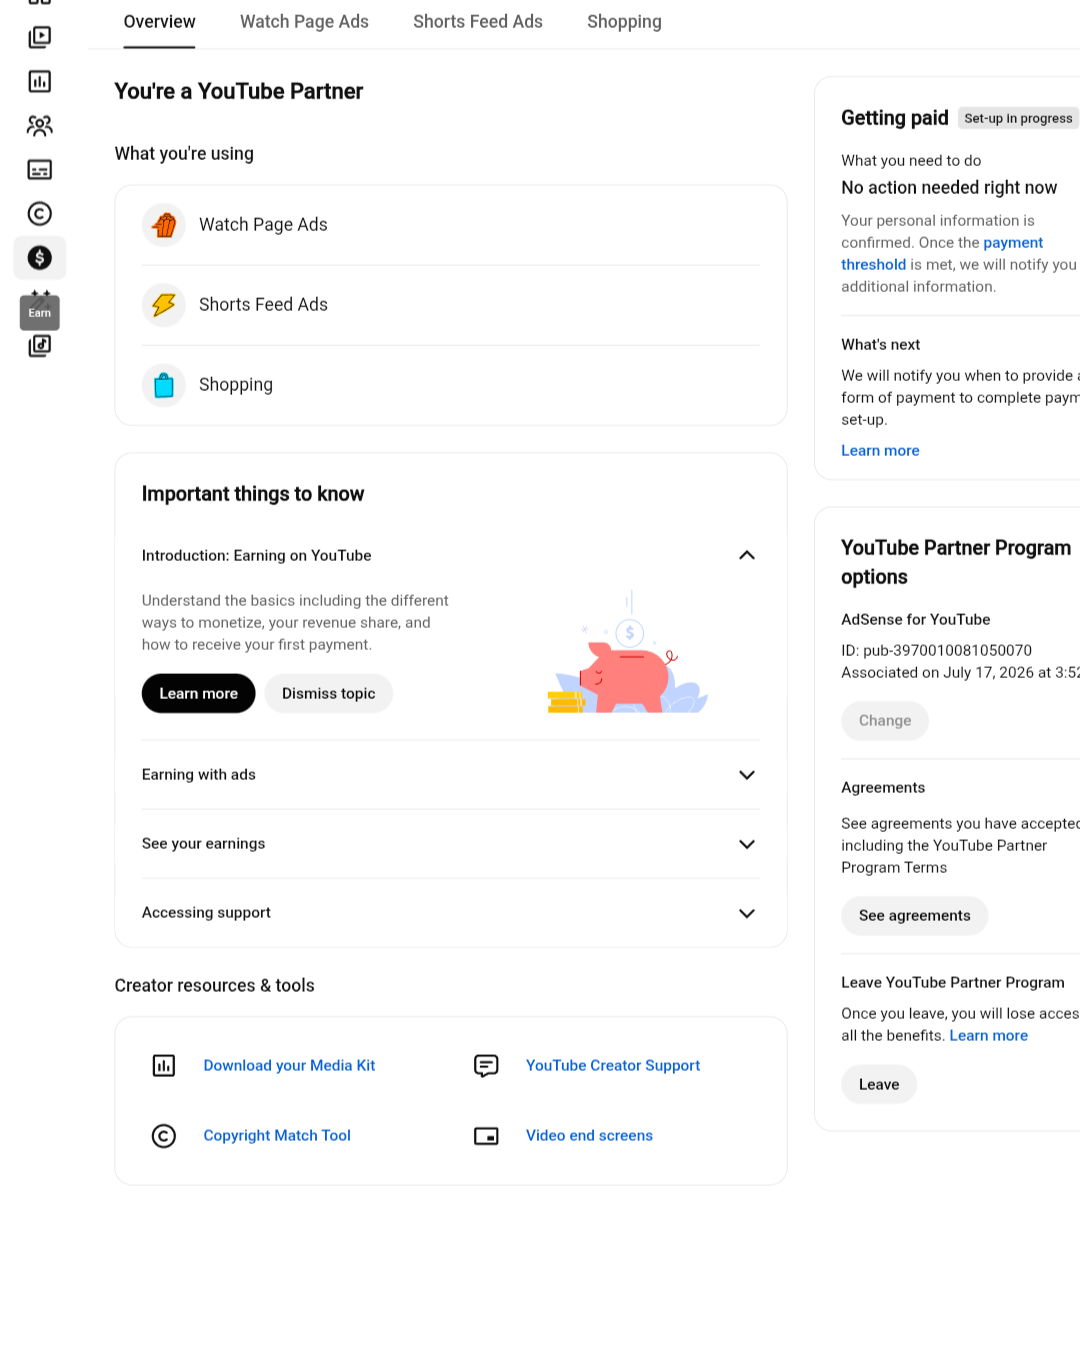Image resolution: width=1080 pixels, height=1346 pixels.
Task: Open the Download your Media Kit link
Action: pos(289,1066)
